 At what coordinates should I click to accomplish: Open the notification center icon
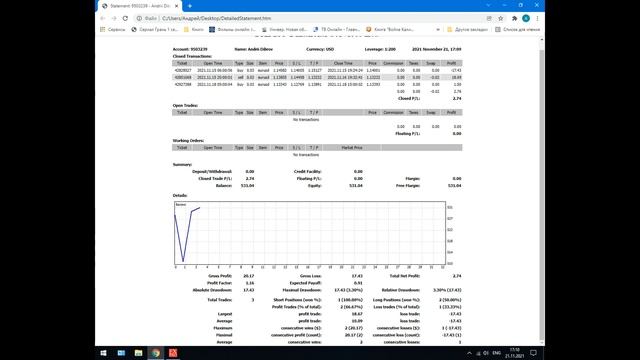coord(533,353)
